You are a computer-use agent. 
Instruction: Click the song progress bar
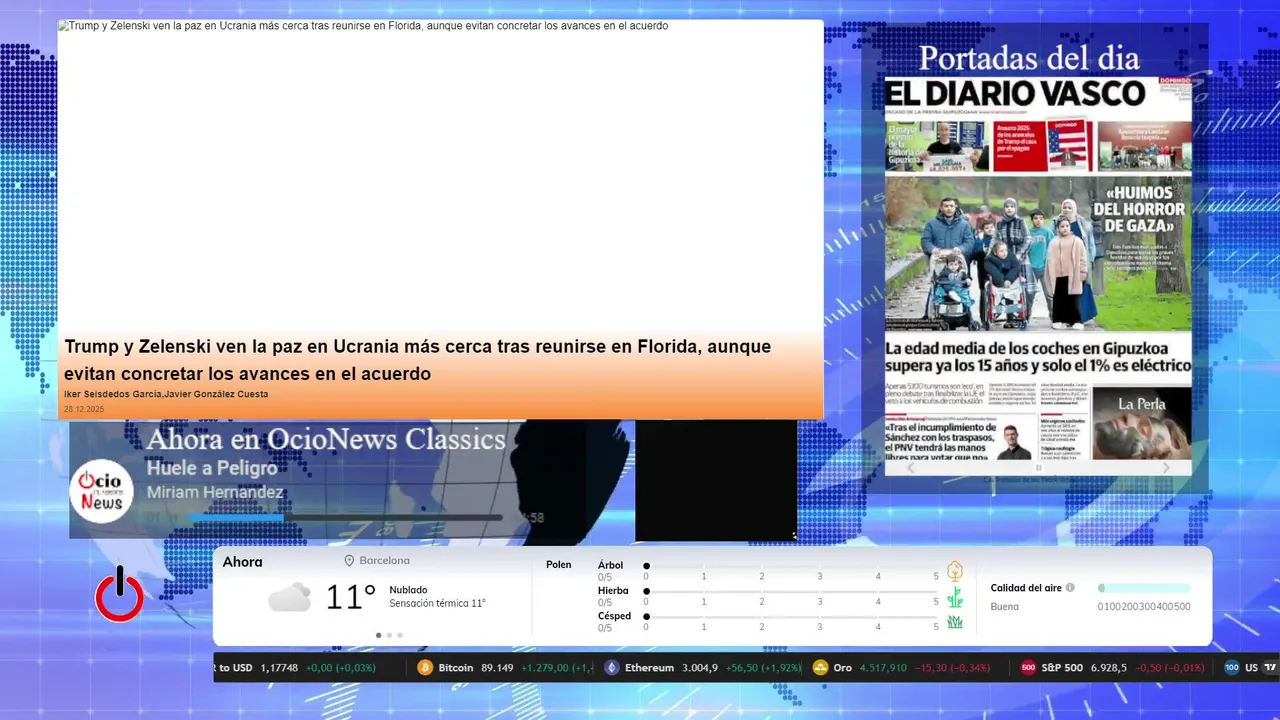[x=345, y=517]
